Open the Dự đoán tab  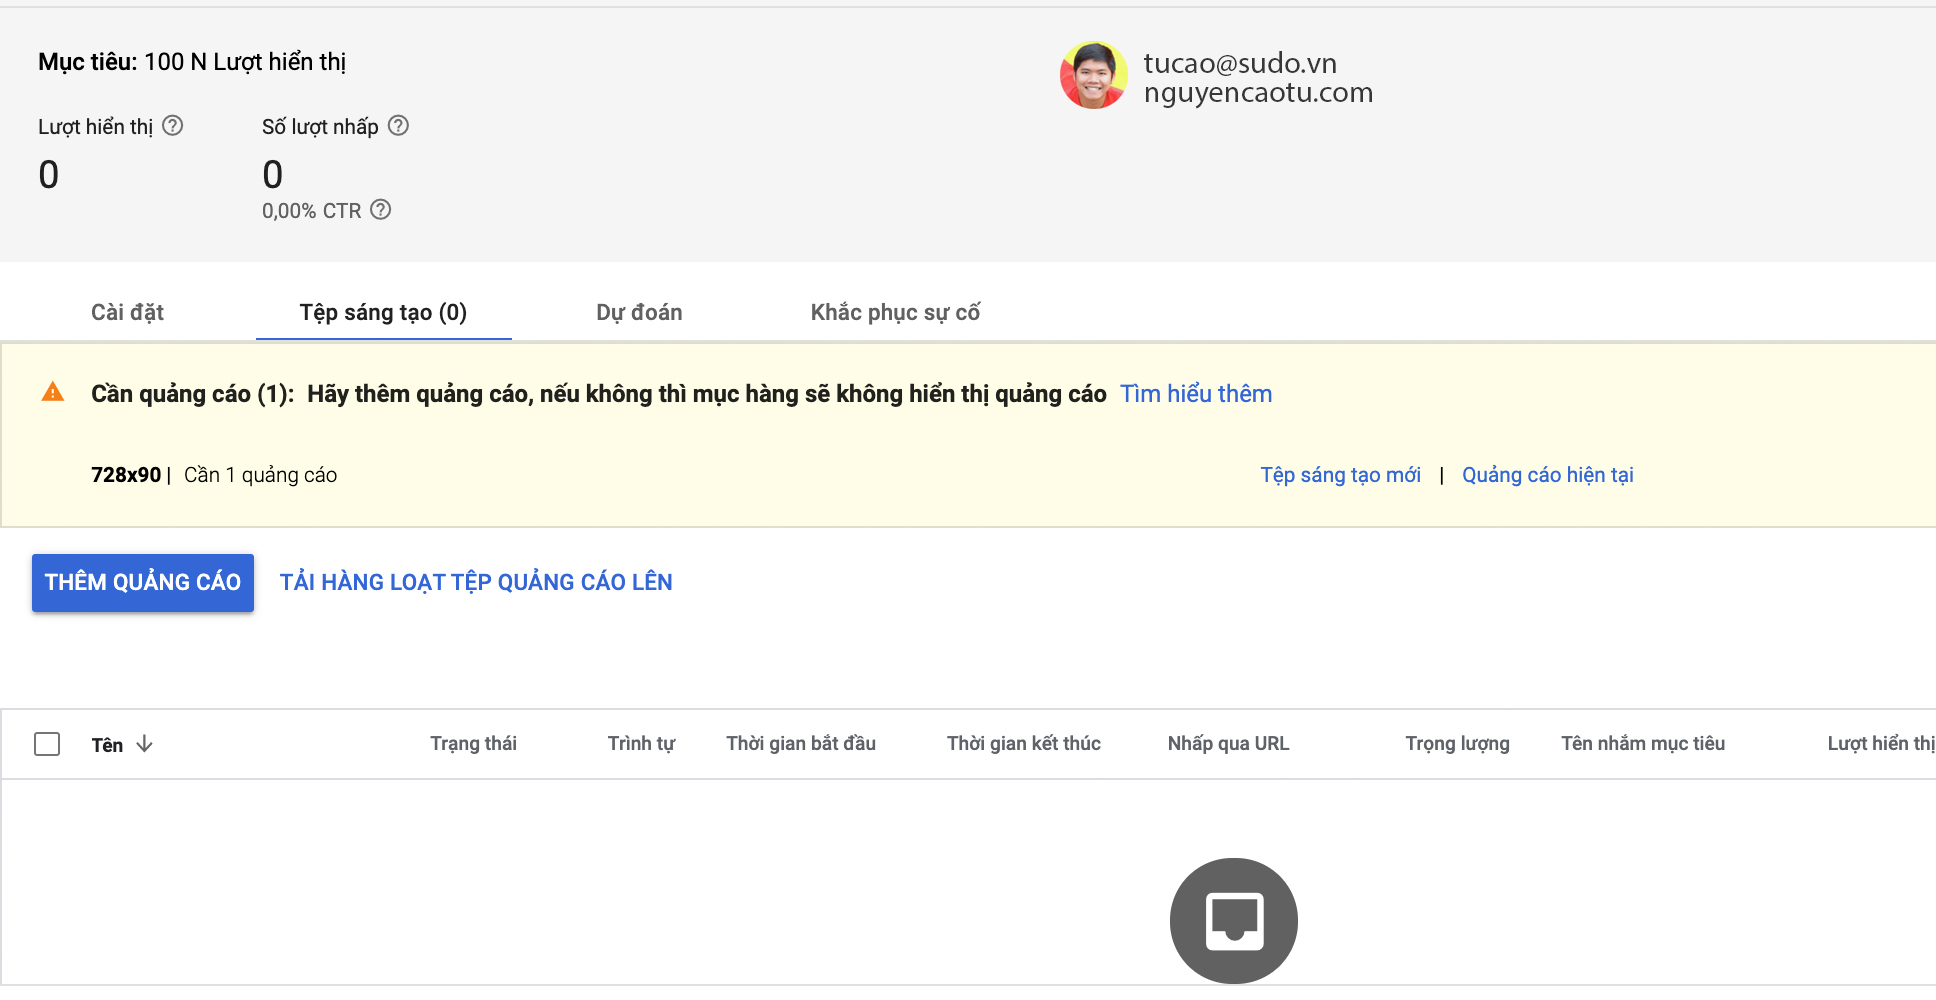[639, 313]
